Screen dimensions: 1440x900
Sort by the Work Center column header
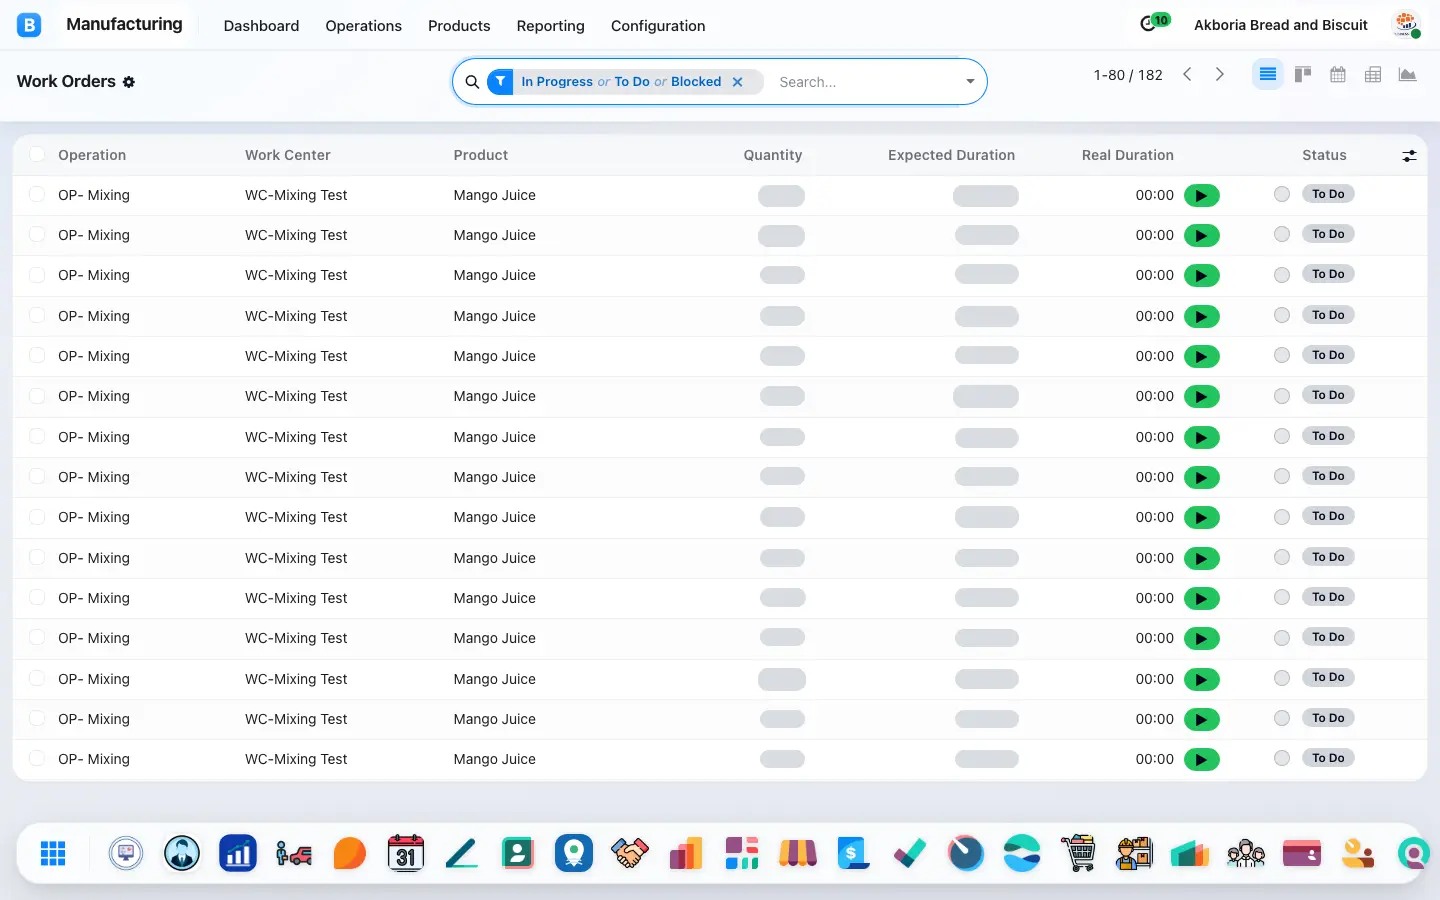pos(287,155)
